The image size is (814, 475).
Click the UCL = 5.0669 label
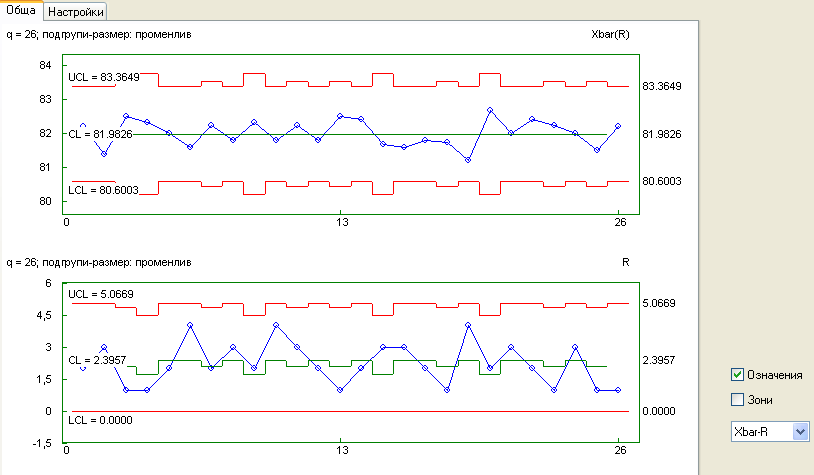coord(100,294)
